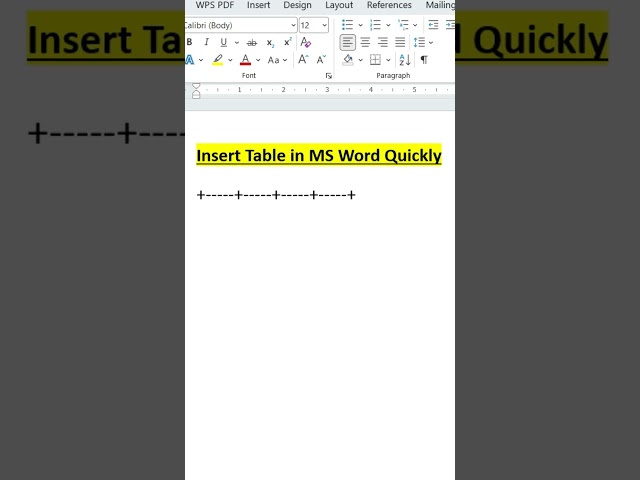
Task: Click the ruler indent marker
Action: pos(196,91)
